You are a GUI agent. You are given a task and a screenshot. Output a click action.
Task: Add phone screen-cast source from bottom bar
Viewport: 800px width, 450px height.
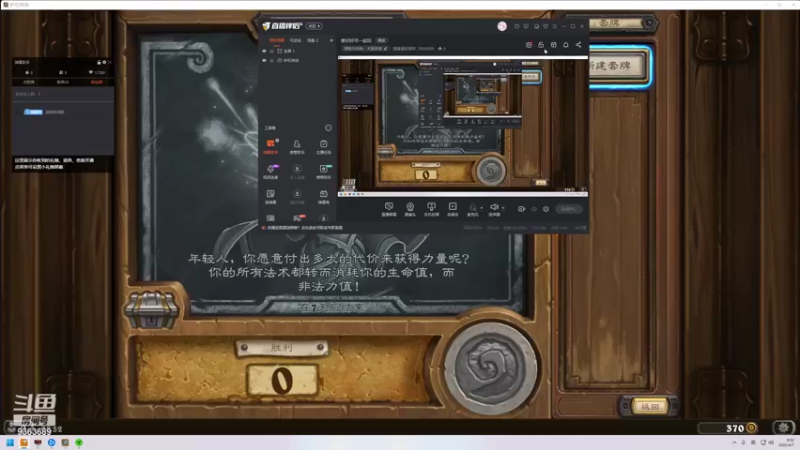coord(431,209)
